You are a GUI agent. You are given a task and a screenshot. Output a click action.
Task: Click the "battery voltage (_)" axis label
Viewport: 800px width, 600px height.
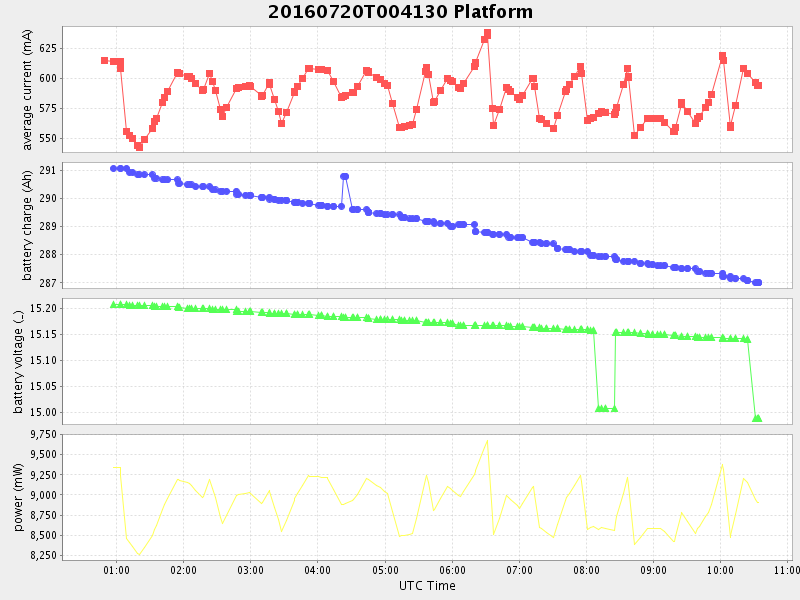coord(18,362)
